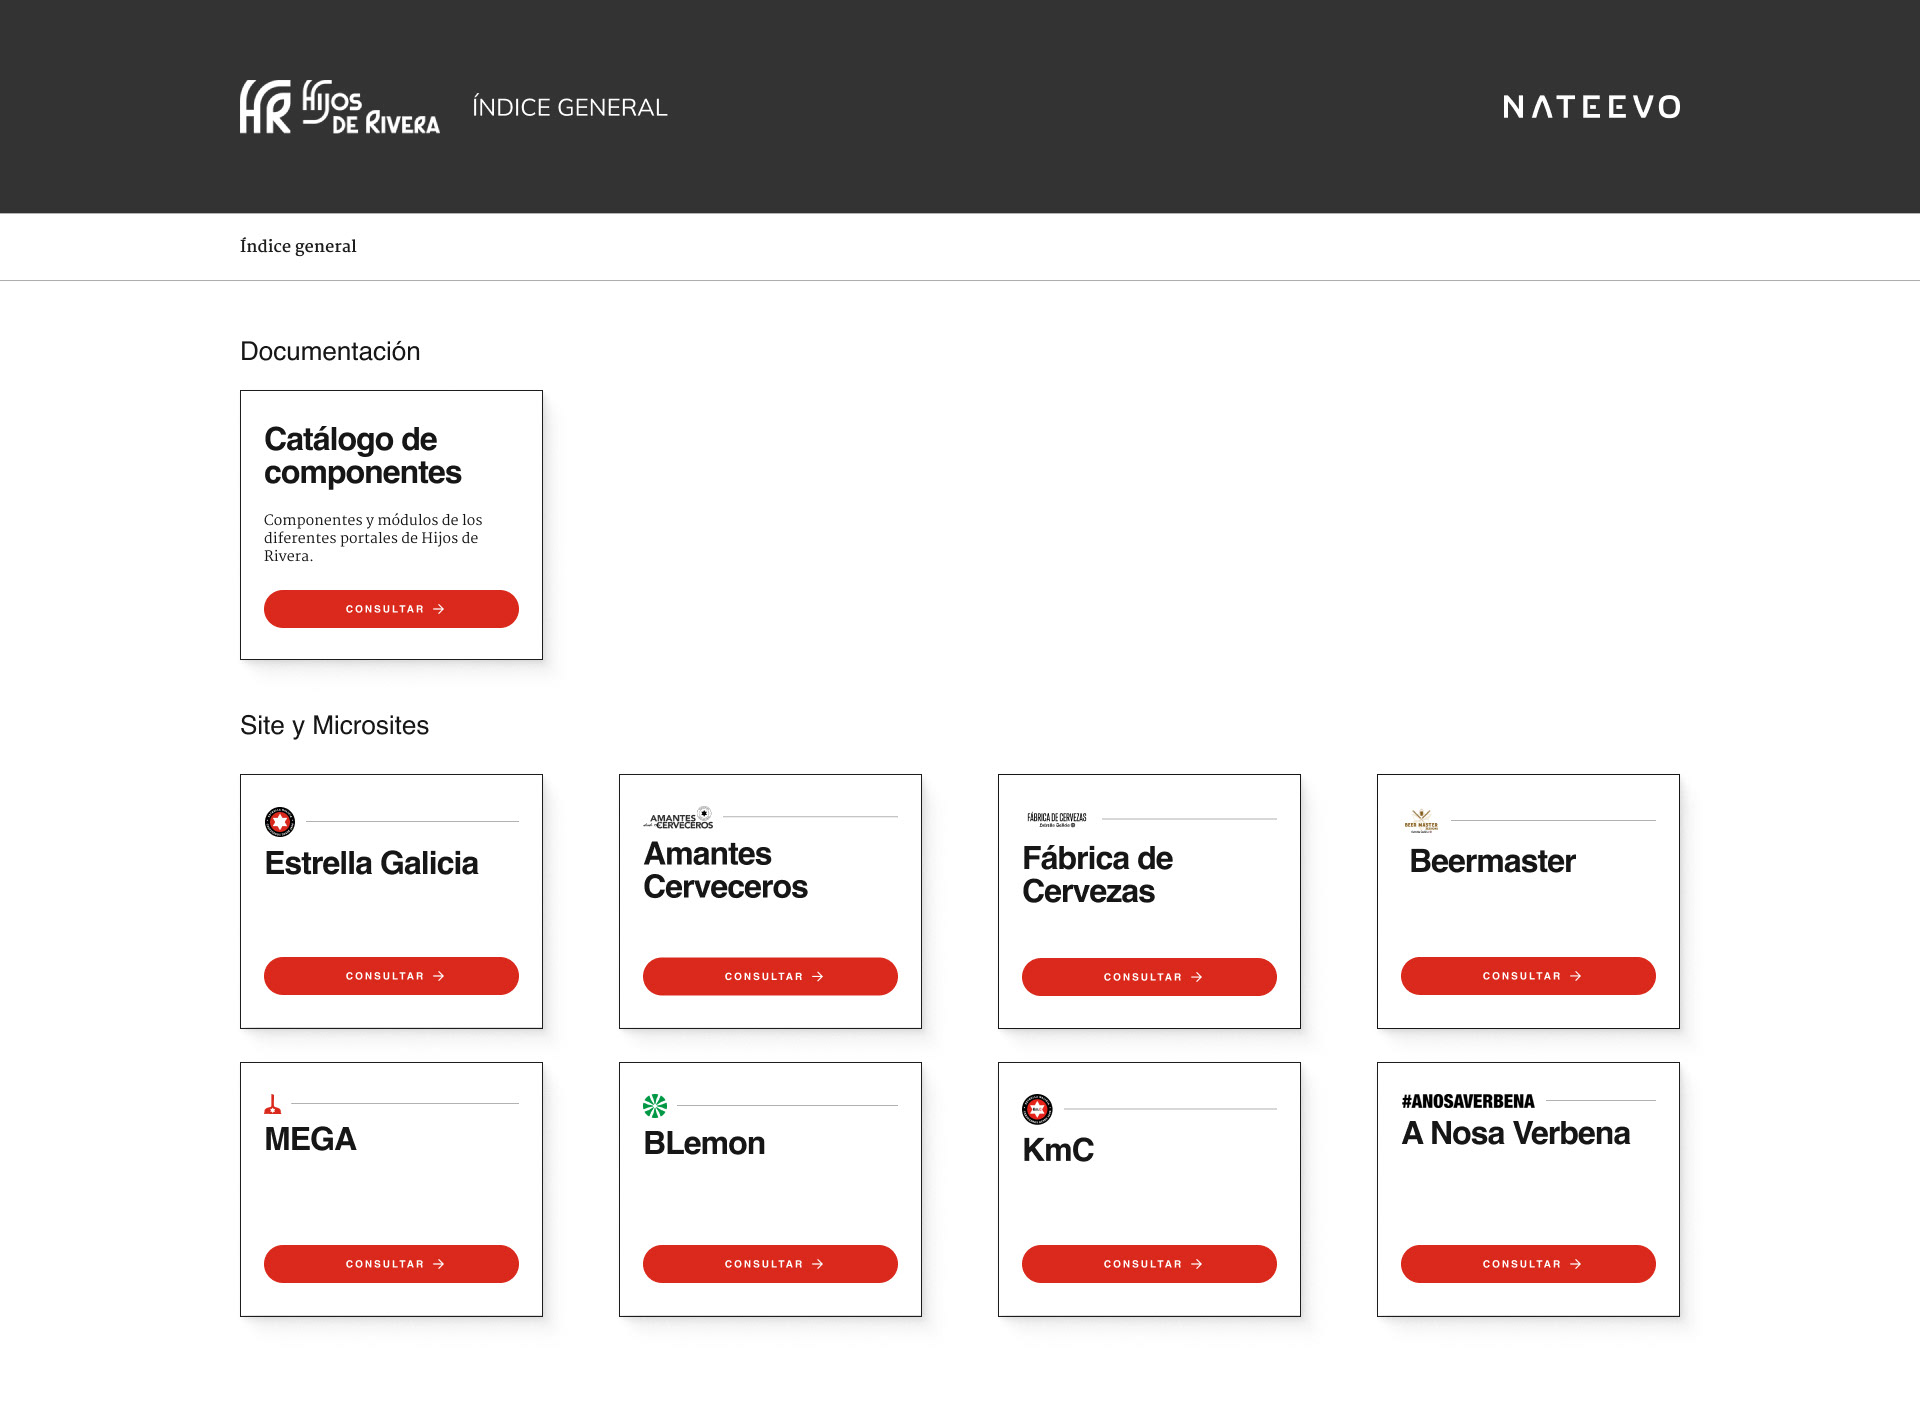
Task: Click the Beermaster card title
Action: point(1492,861)
